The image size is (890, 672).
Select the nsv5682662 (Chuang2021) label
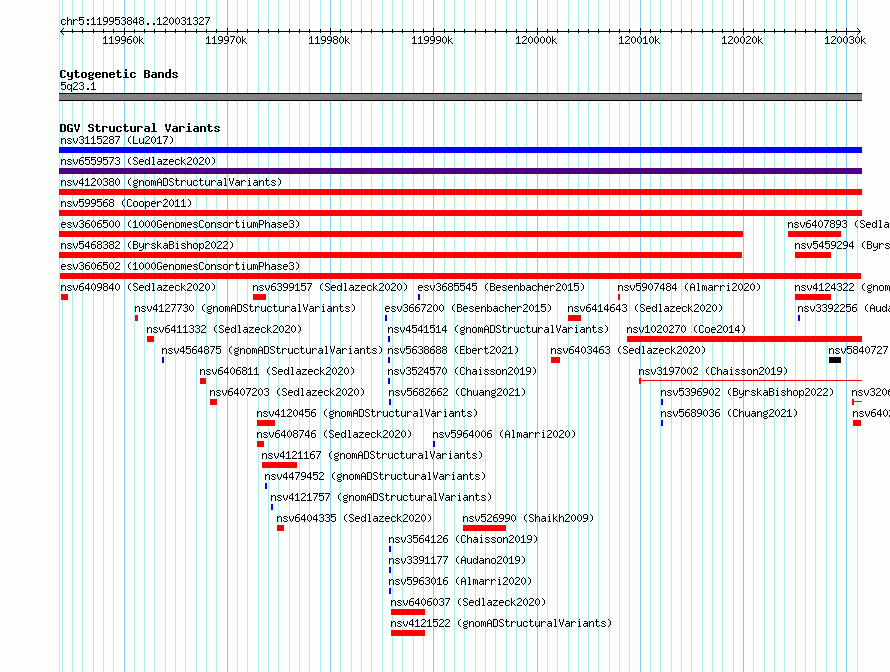[x=457, y=392]
